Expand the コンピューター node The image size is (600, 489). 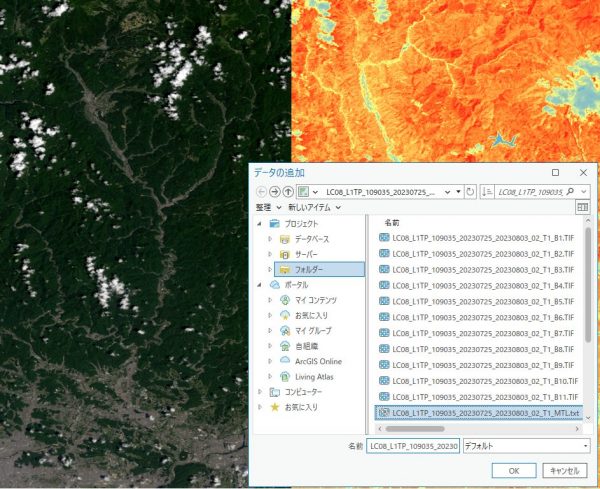[260, 392]
